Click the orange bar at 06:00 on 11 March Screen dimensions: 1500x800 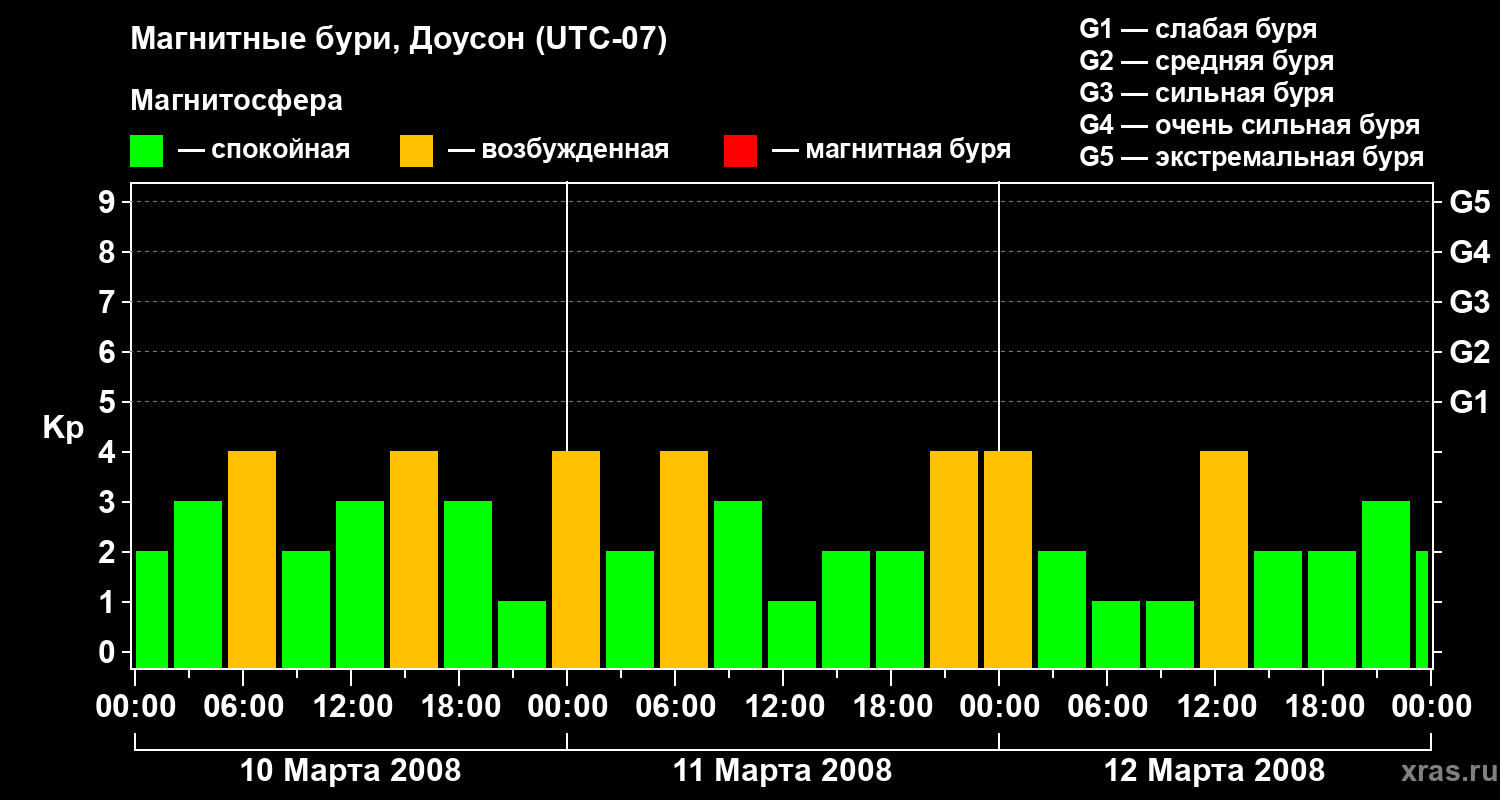[684, 560]
